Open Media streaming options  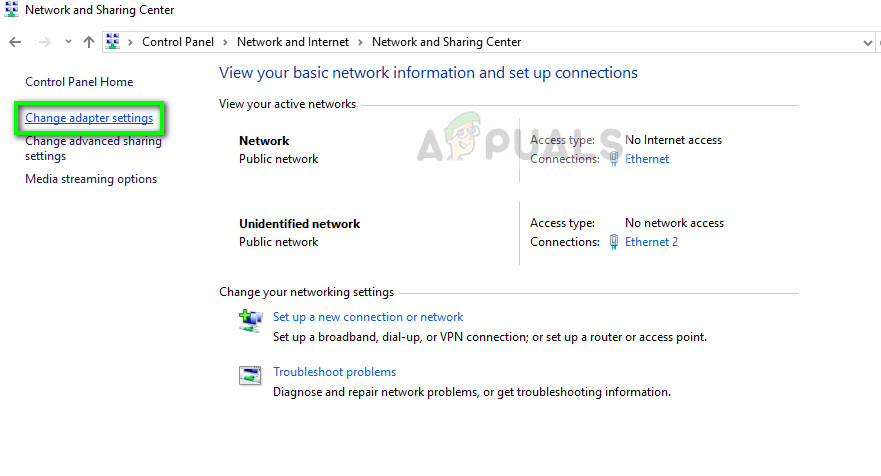pos(91,179)
